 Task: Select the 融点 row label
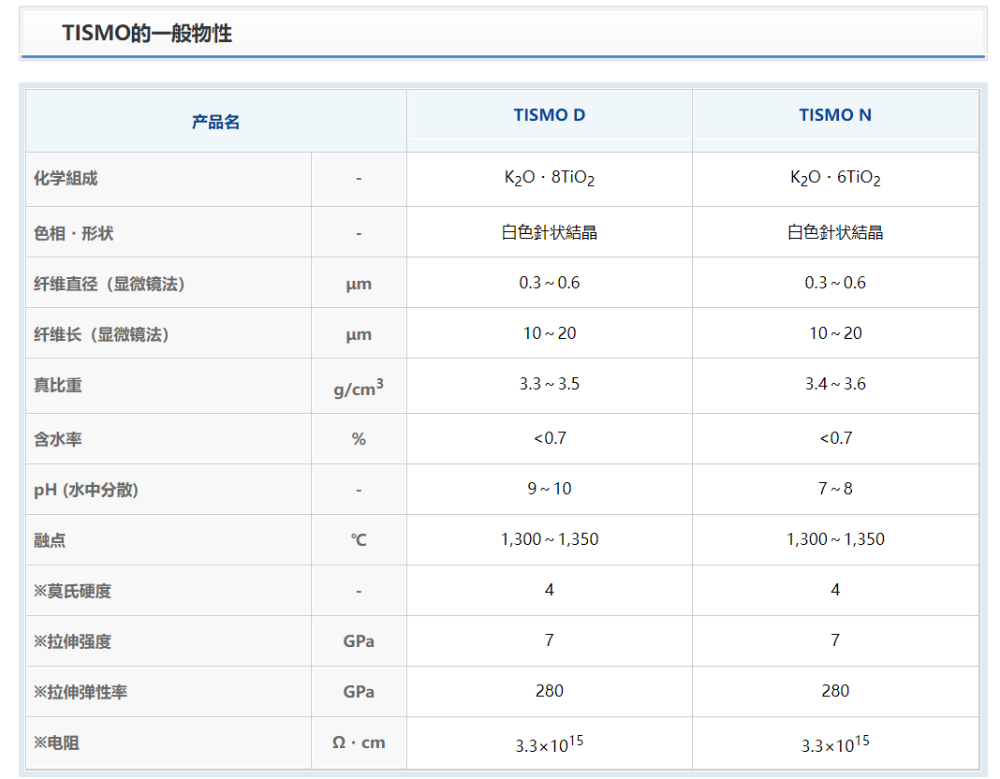click(x=49, y=540)
